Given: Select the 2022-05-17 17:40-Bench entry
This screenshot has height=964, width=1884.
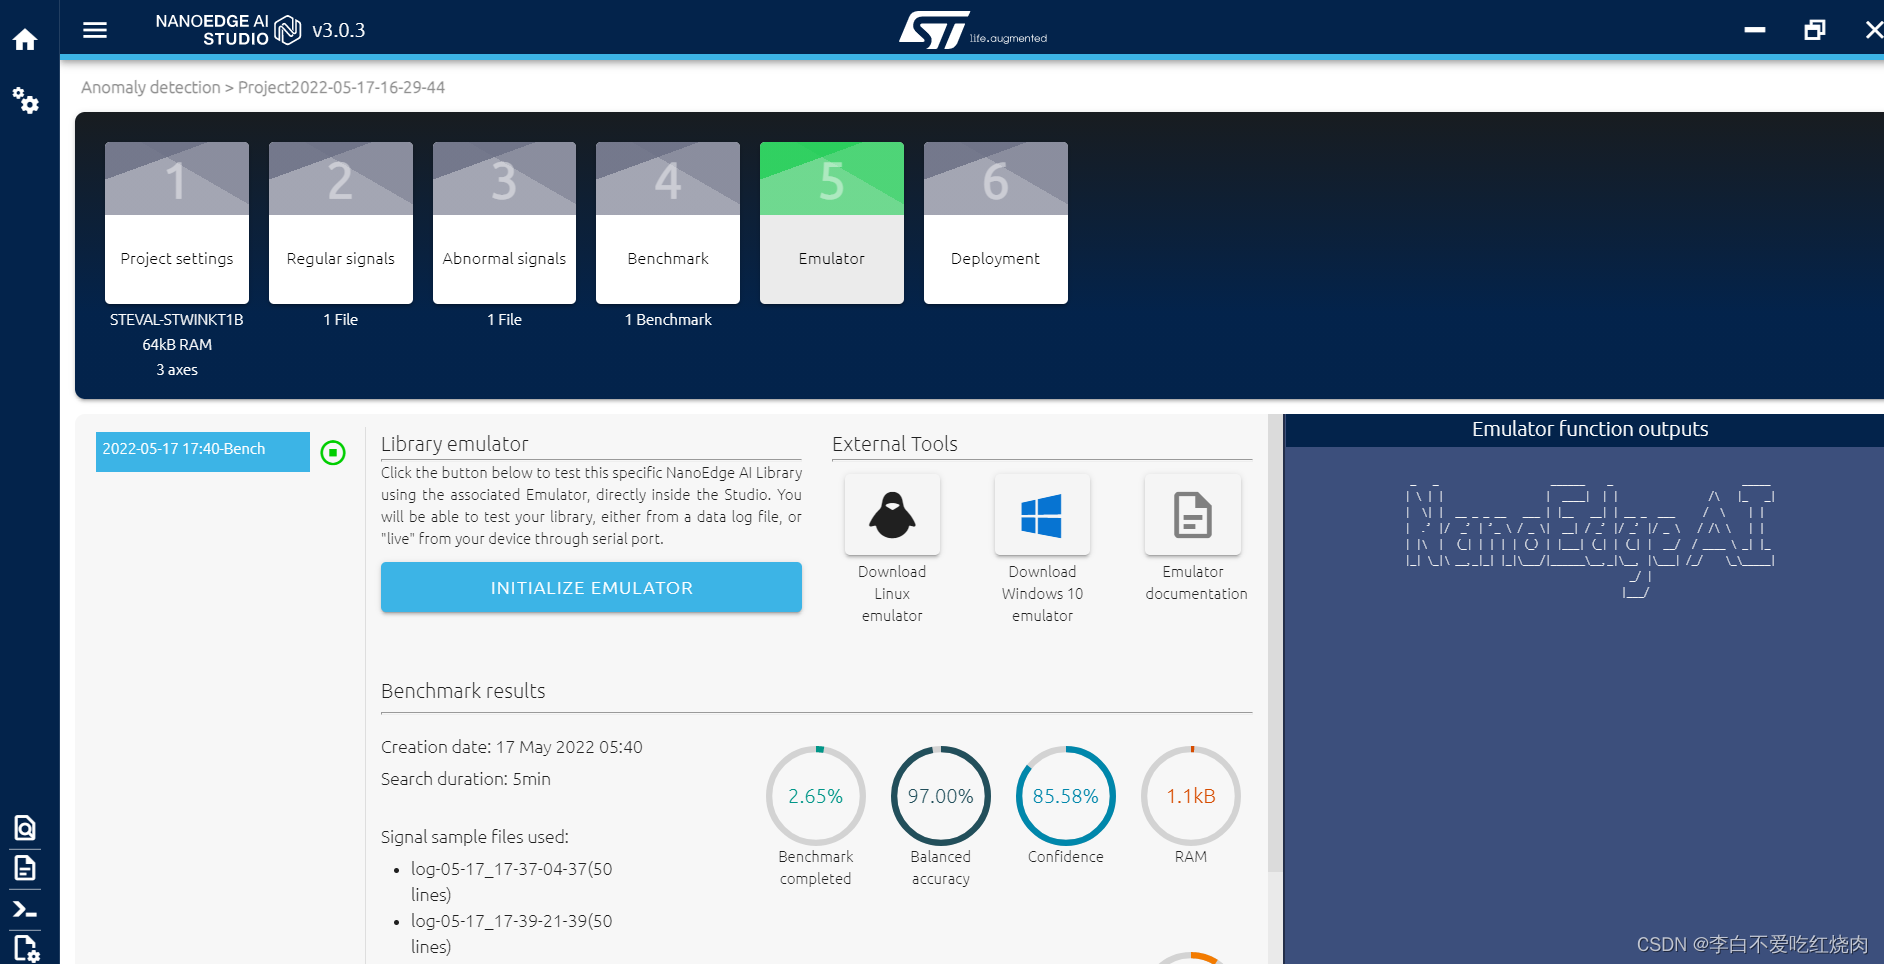Looking at the screenshot, I should 203,451.
